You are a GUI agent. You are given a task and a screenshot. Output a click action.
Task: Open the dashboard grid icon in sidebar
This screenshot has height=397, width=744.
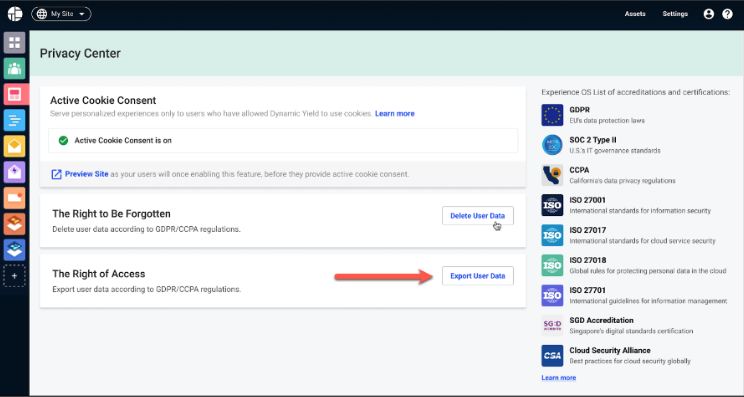point(14,43)
